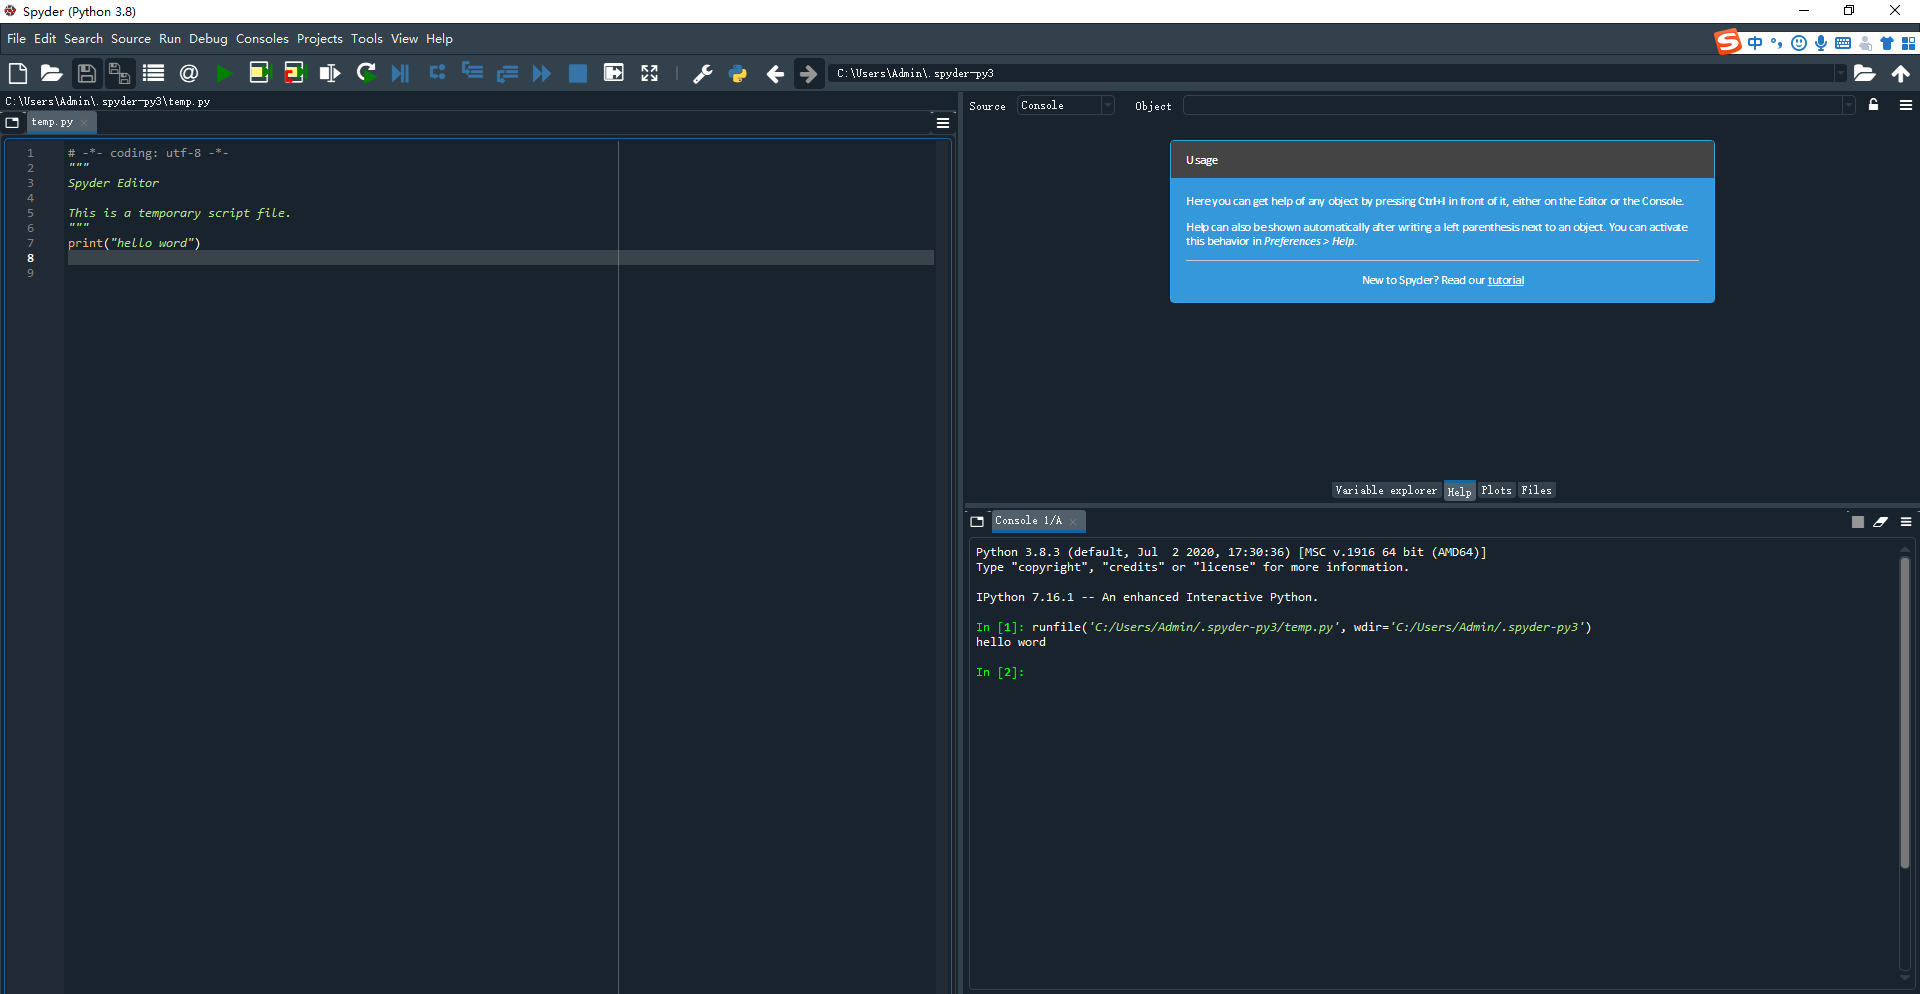Open Preferences with the wrench icon
1920x994 pixels.
pos(703,73)
